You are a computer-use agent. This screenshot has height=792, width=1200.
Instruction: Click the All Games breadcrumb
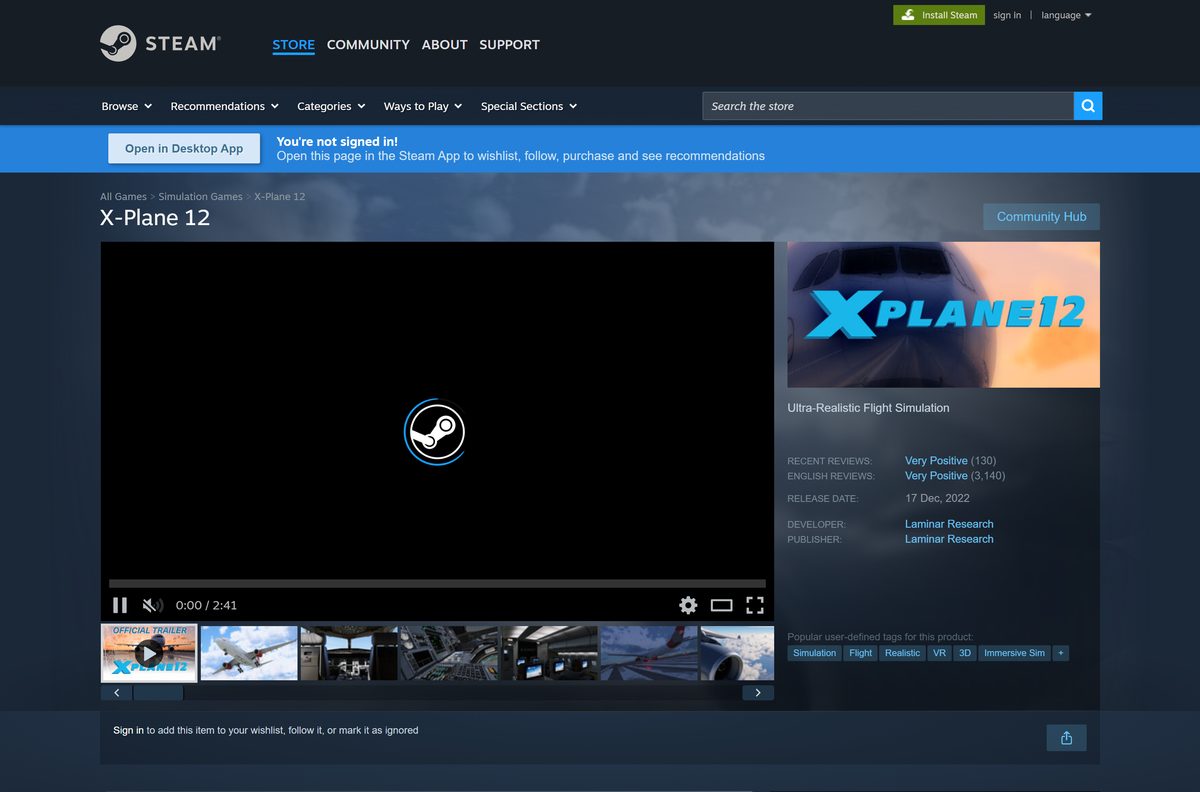[123, 197]
